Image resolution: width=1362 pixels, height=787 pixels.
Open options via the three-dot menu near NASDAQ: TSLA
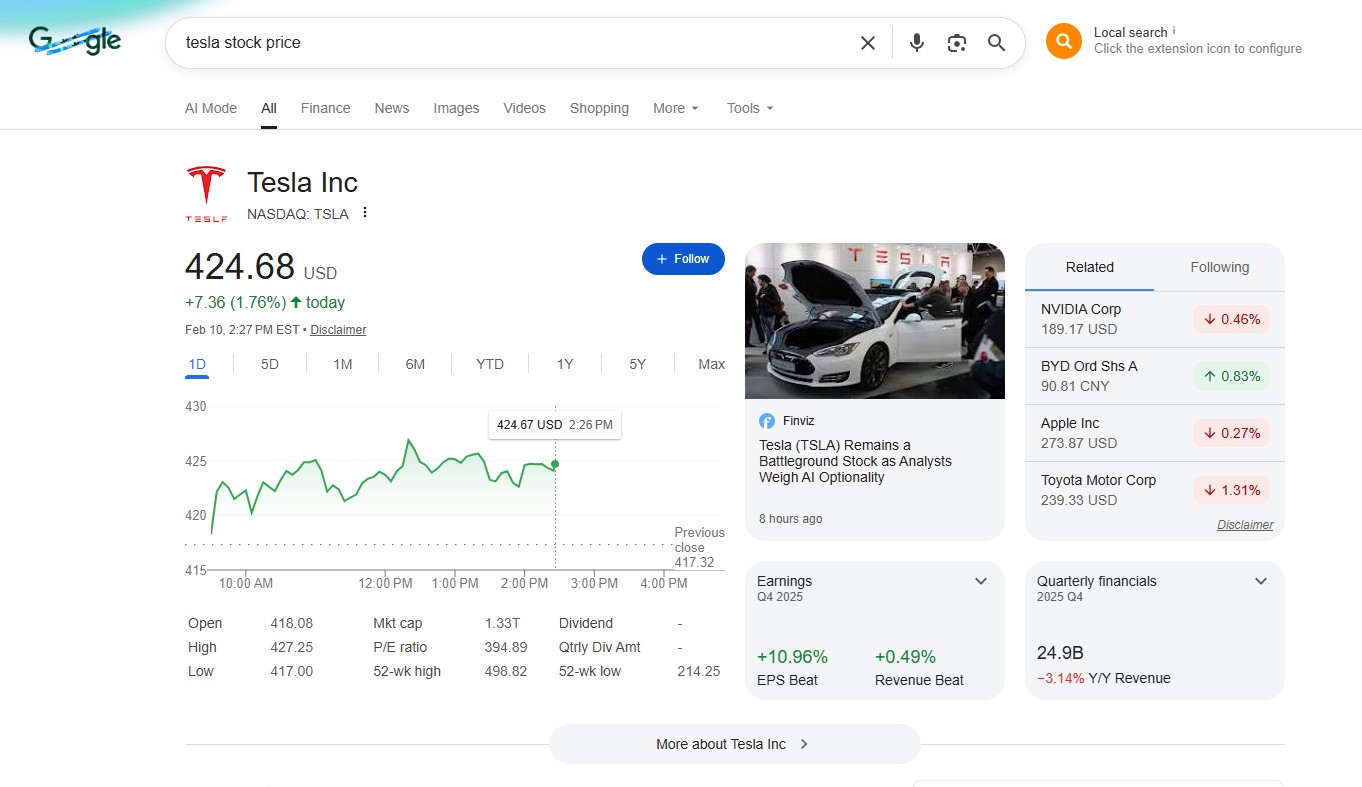(365, 213)
